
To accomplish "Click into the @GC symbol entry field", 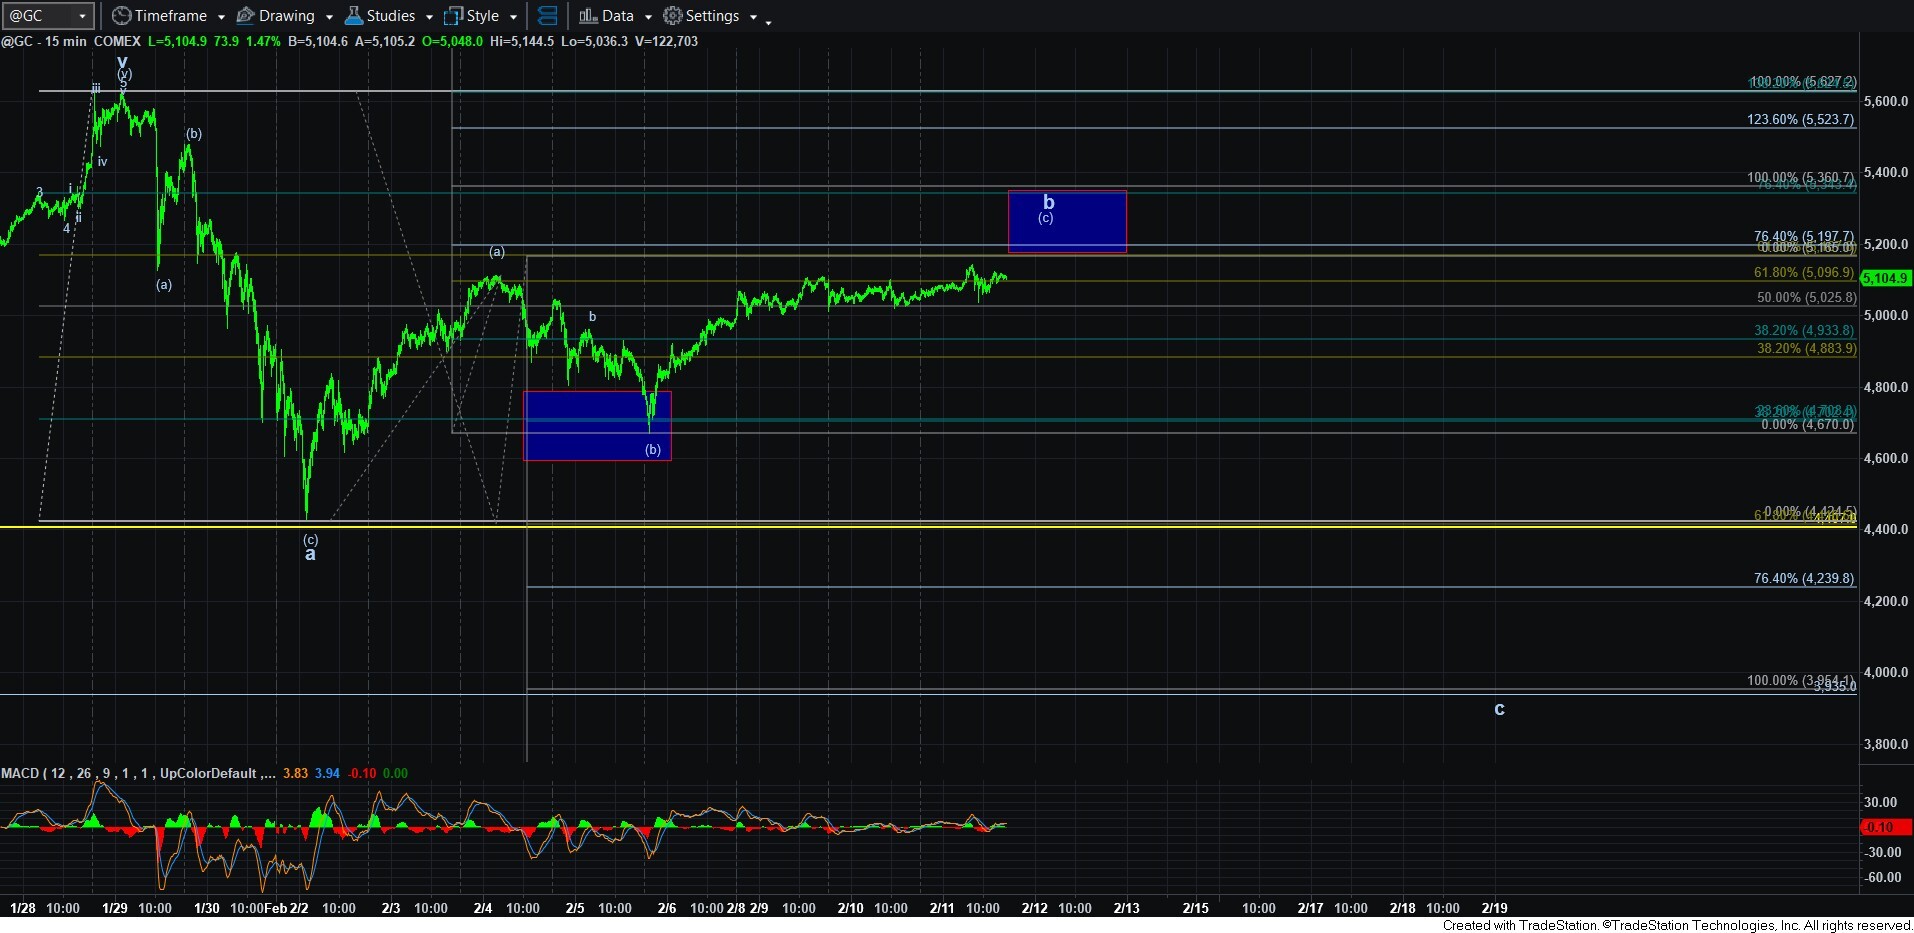I will [x=38, y=16].
